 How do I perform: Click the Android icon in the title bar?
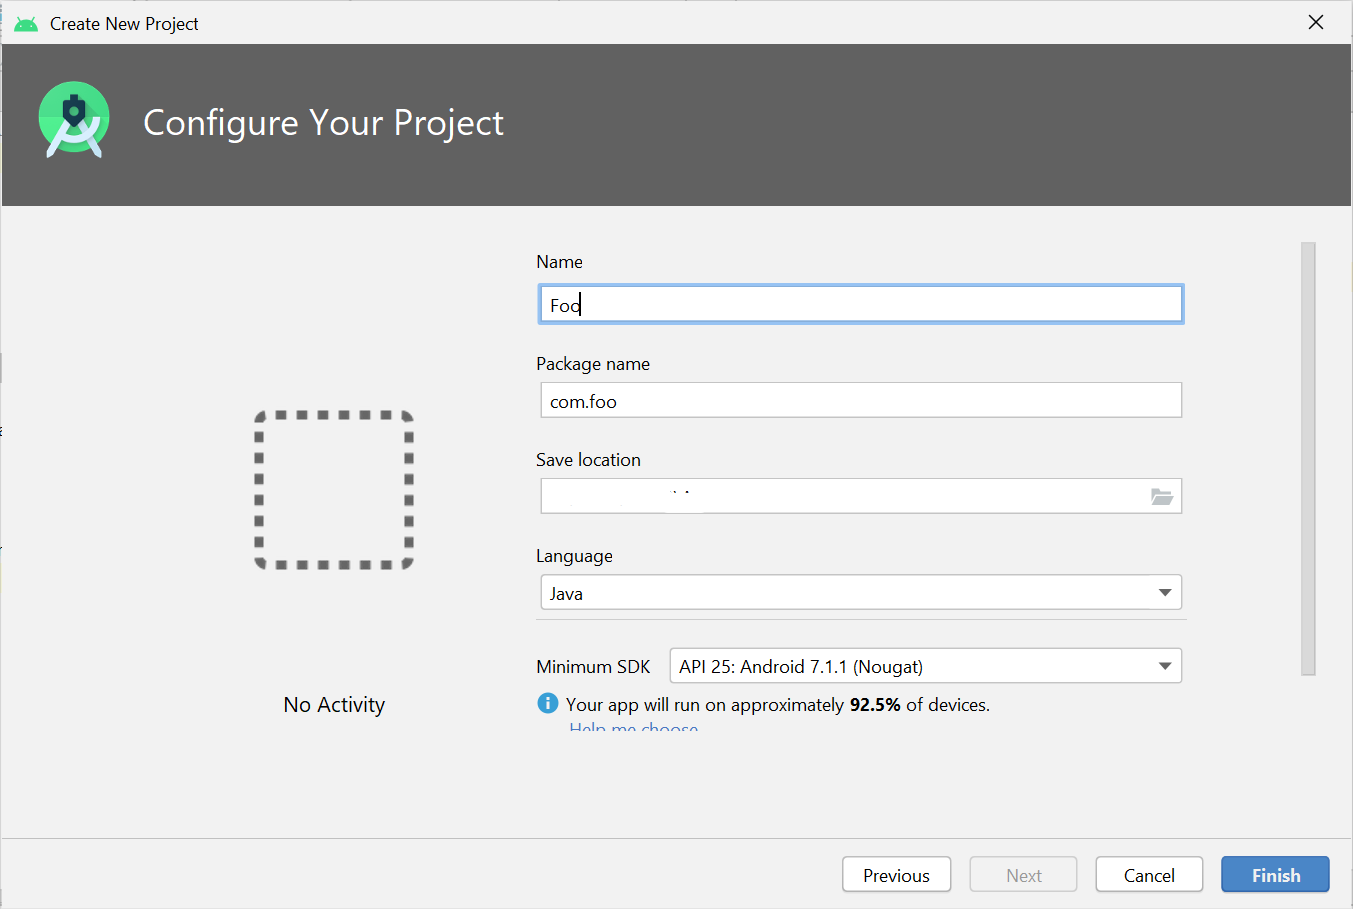coord(25,21)
